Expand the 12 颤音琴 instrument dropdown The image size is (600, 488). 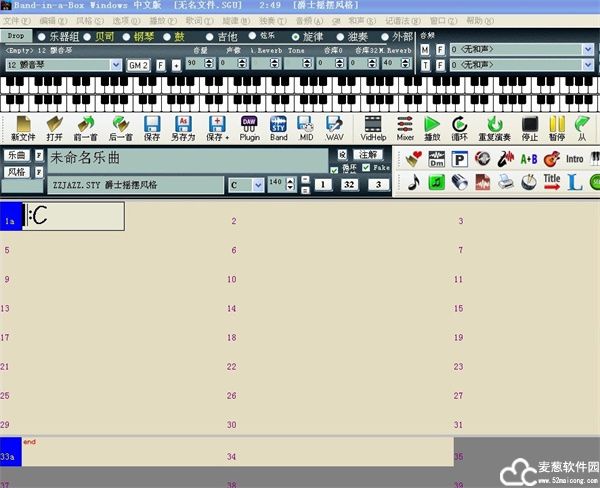pyautogui.click(x=116, y=65)
